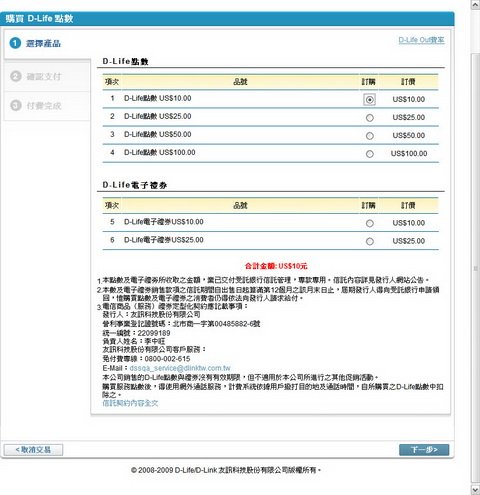Click the 品號 header in D-Life點數 table
Screen dimensions: 480x495
tap(240, 82)
